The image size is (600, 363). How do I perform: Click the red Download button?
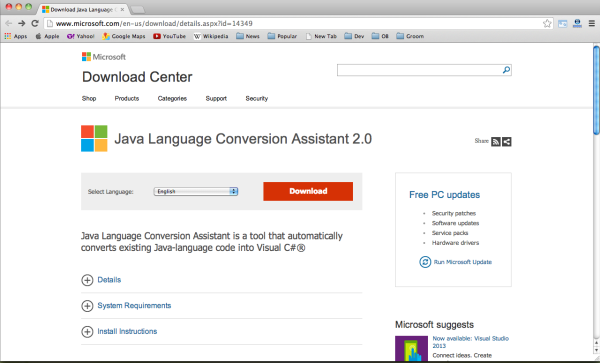[x=308, y=191]
